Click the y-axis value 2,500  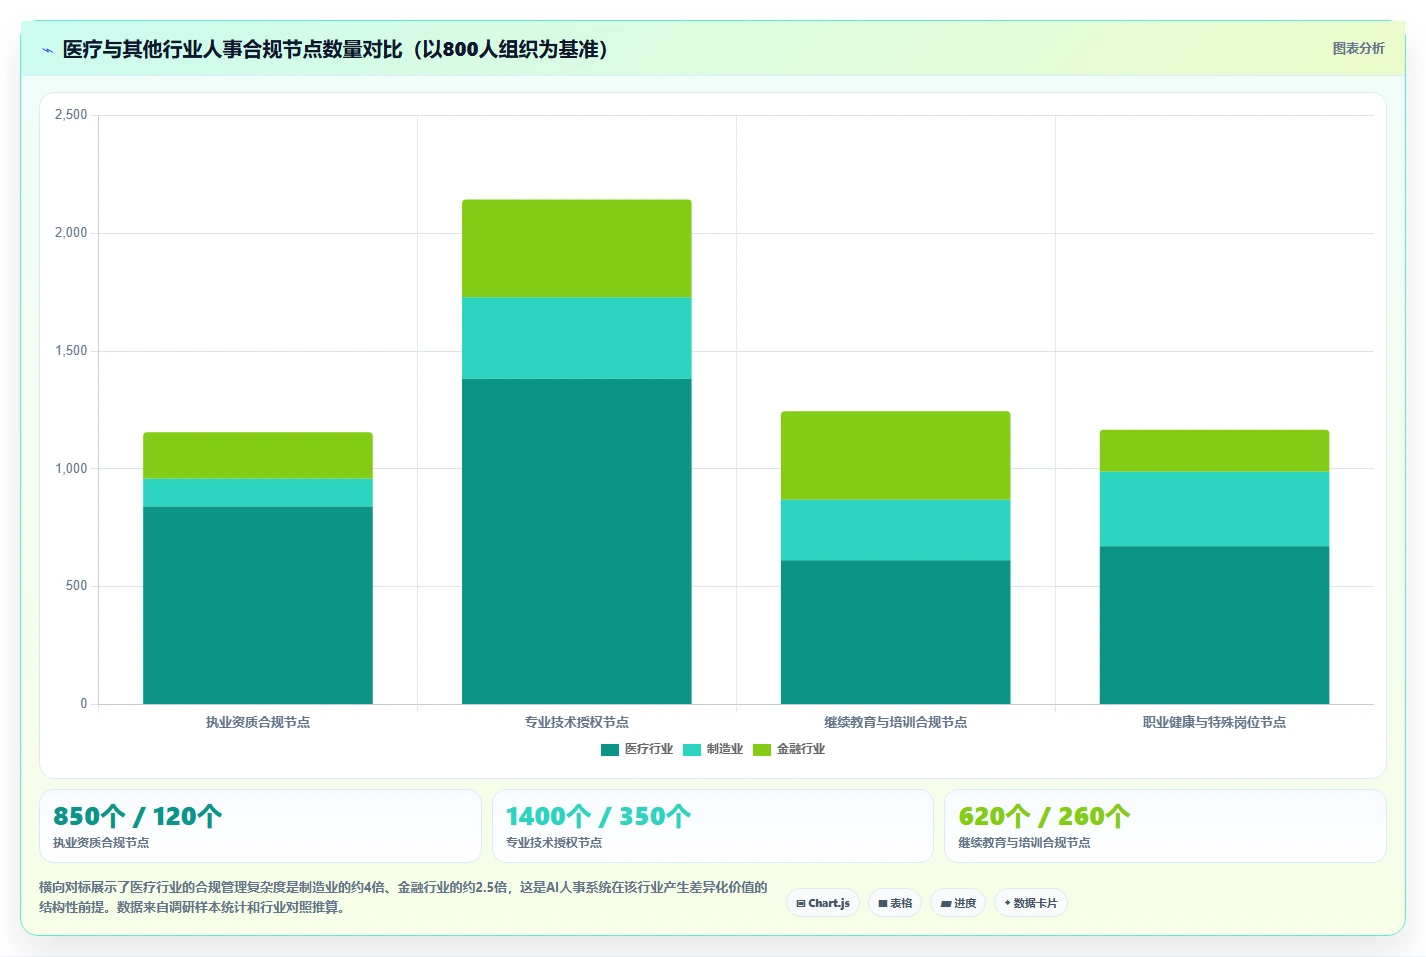[71, 115]
